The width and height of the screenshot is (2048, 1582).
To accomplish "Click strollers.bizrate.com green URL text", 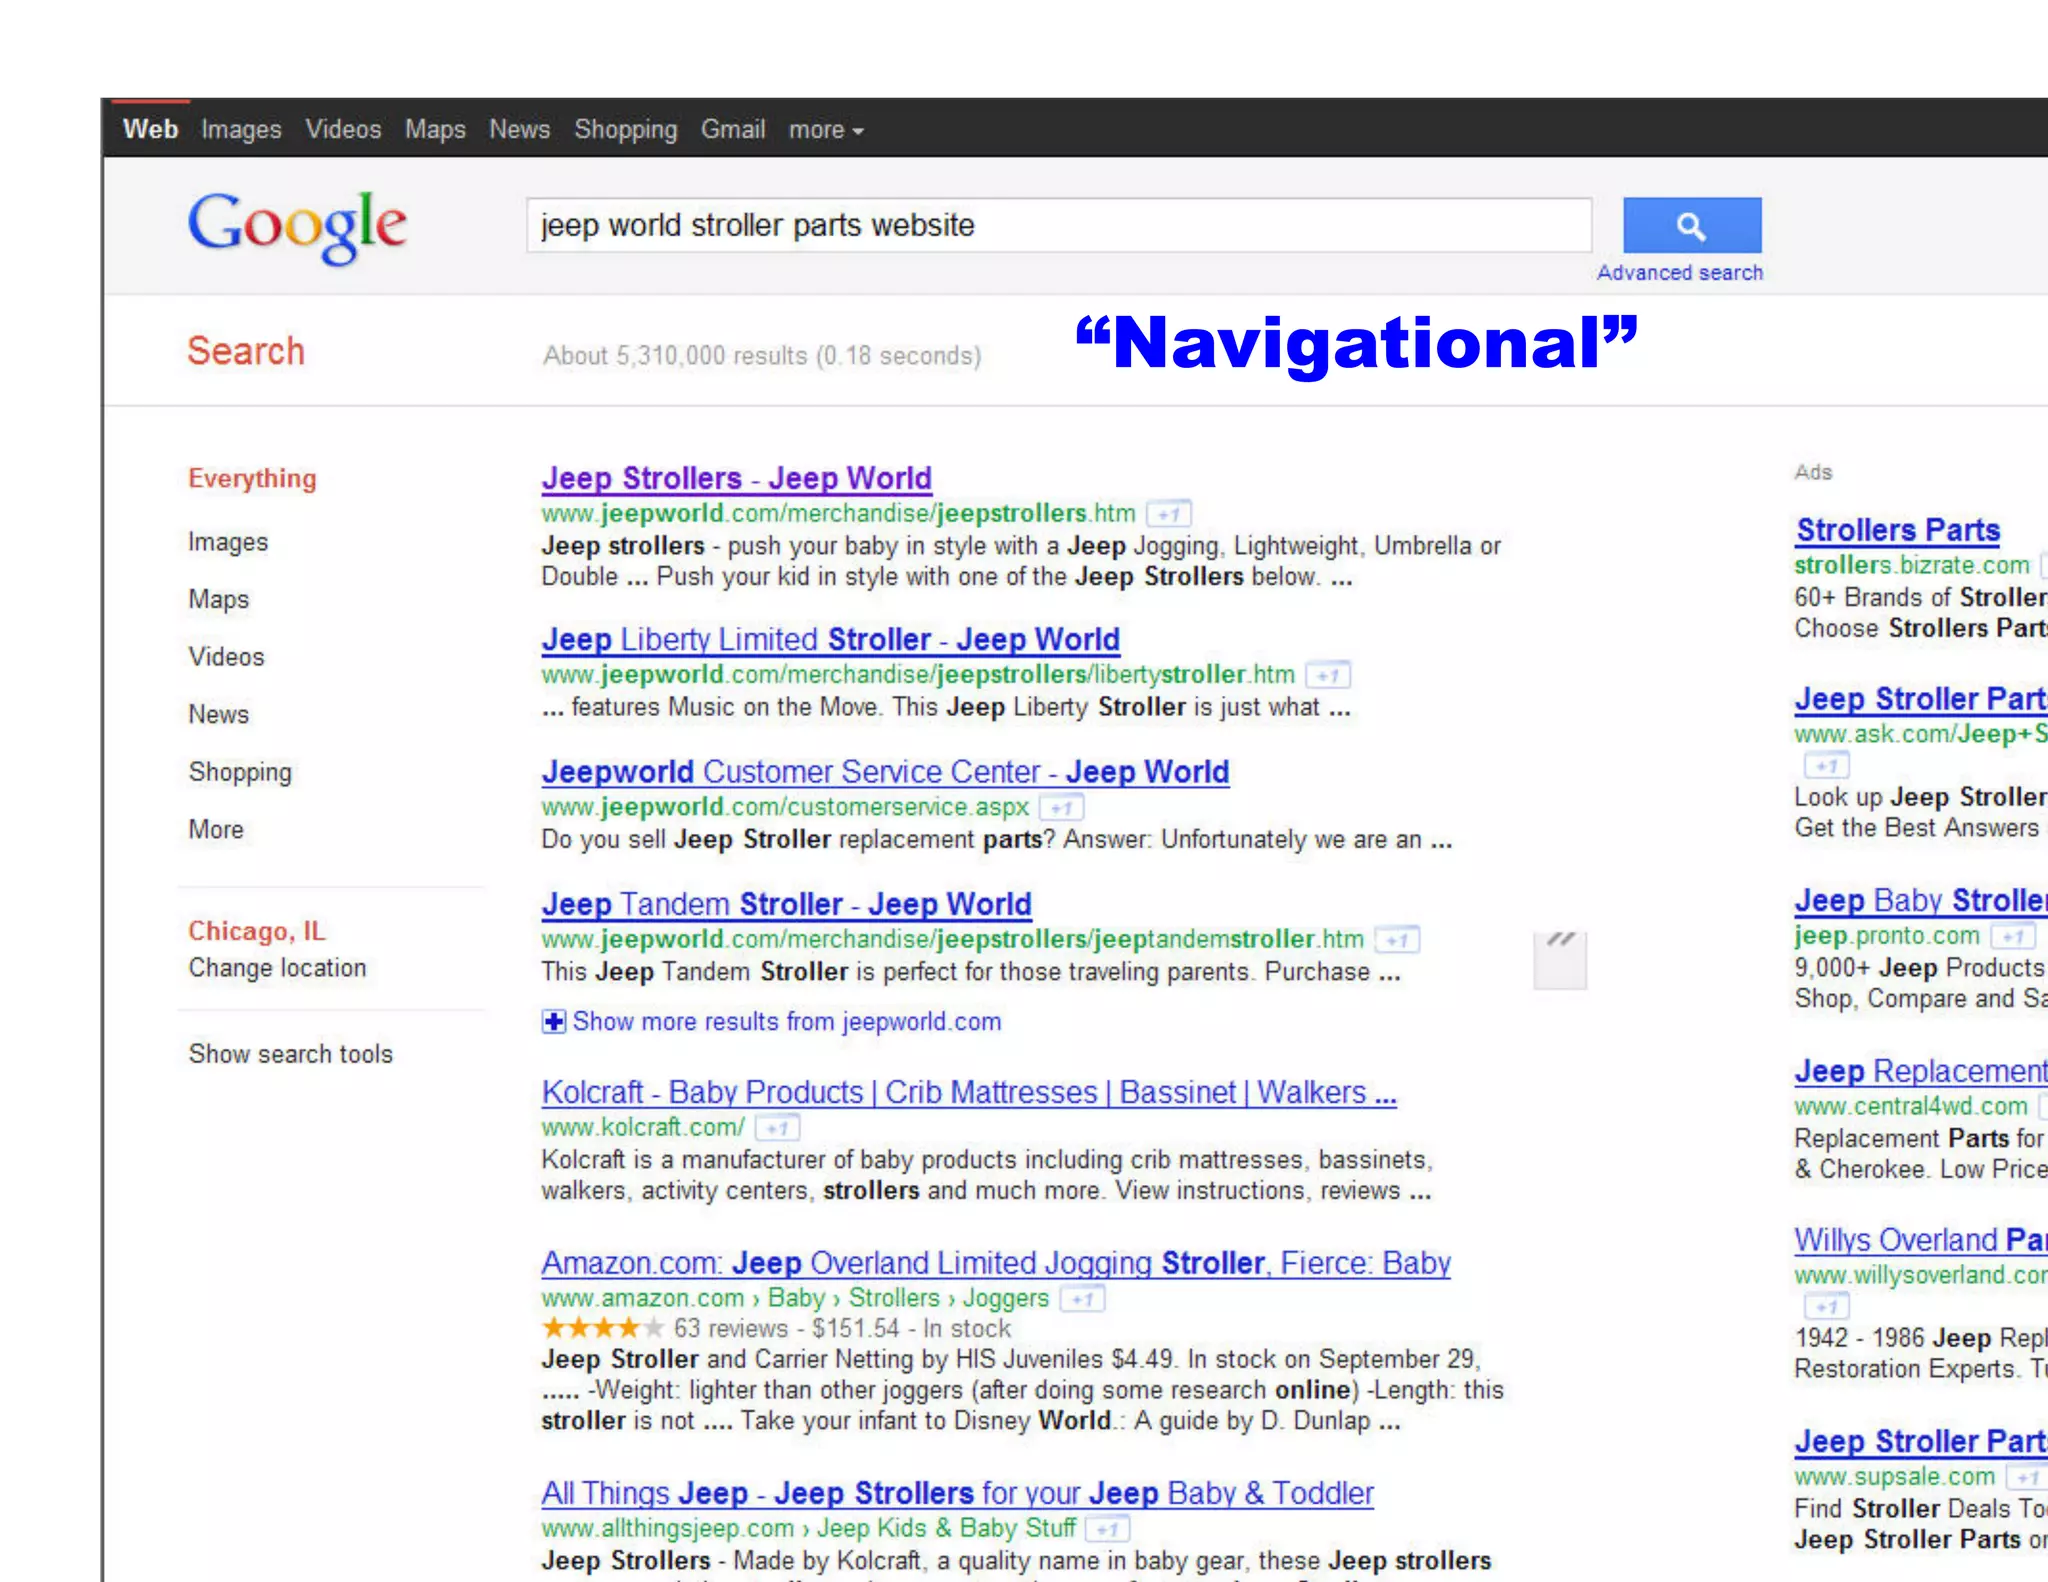I will (1912, 566).
